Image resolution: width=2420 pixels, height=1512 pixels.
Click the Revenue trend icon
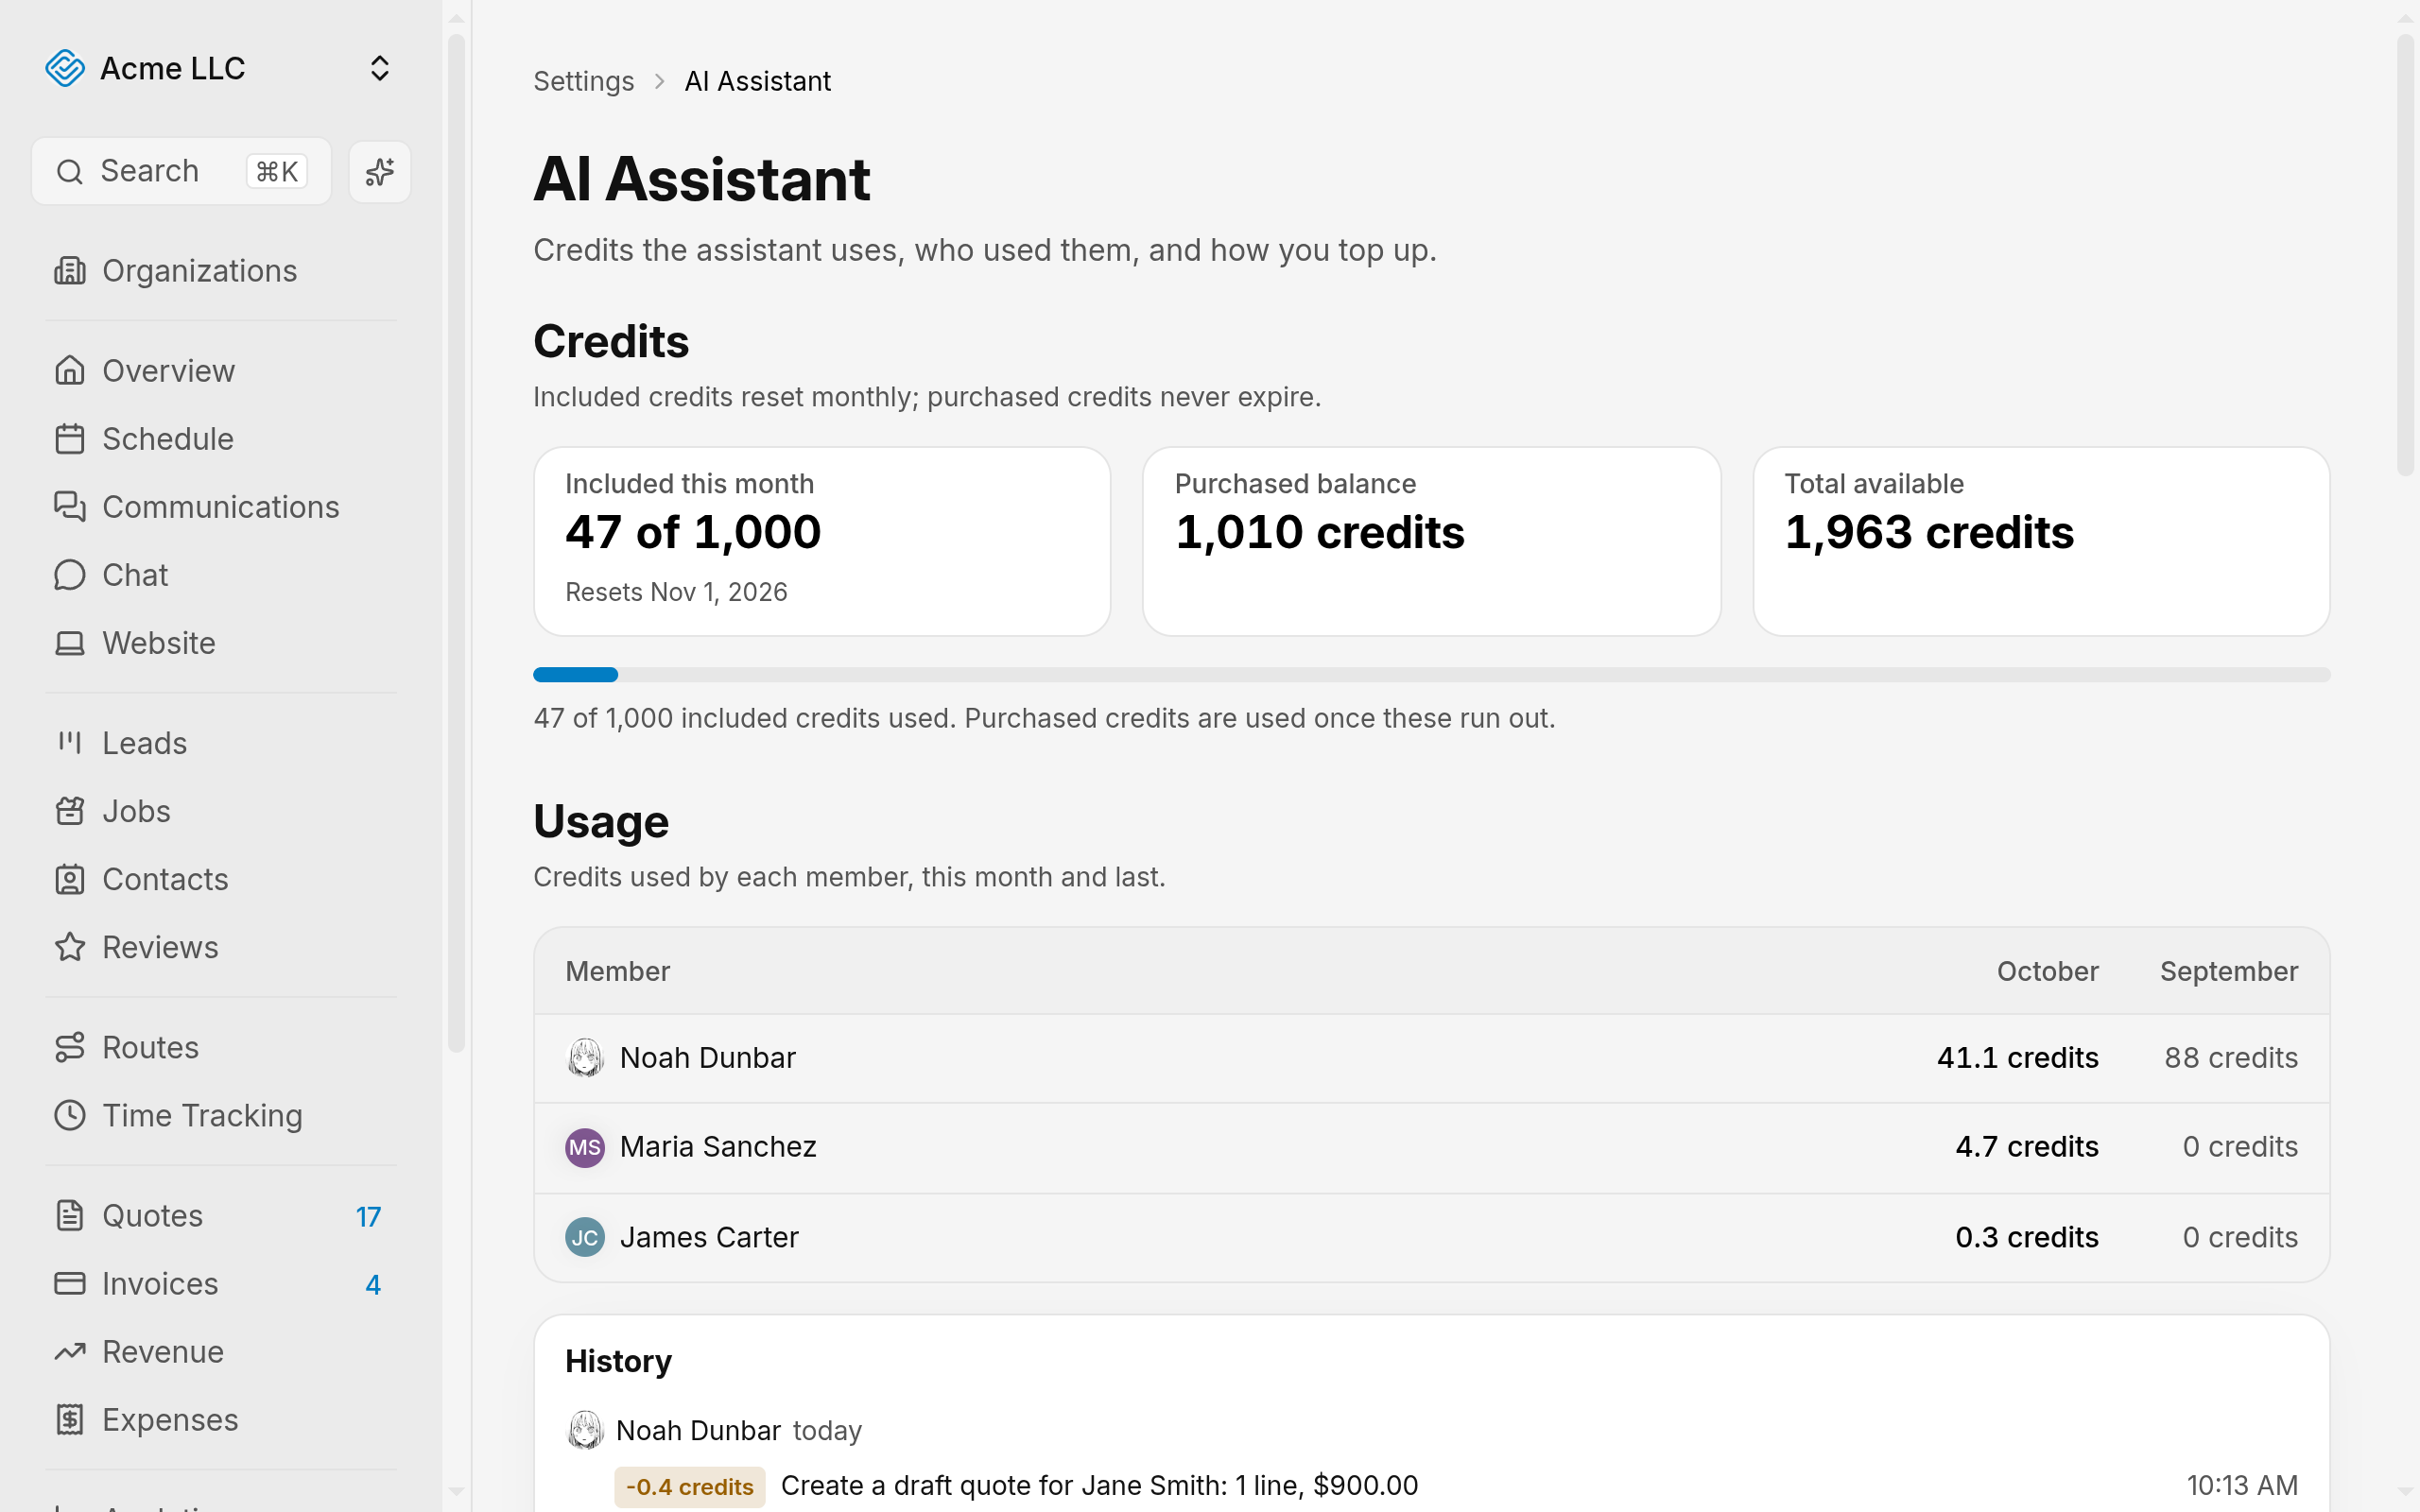(70, 1351)
